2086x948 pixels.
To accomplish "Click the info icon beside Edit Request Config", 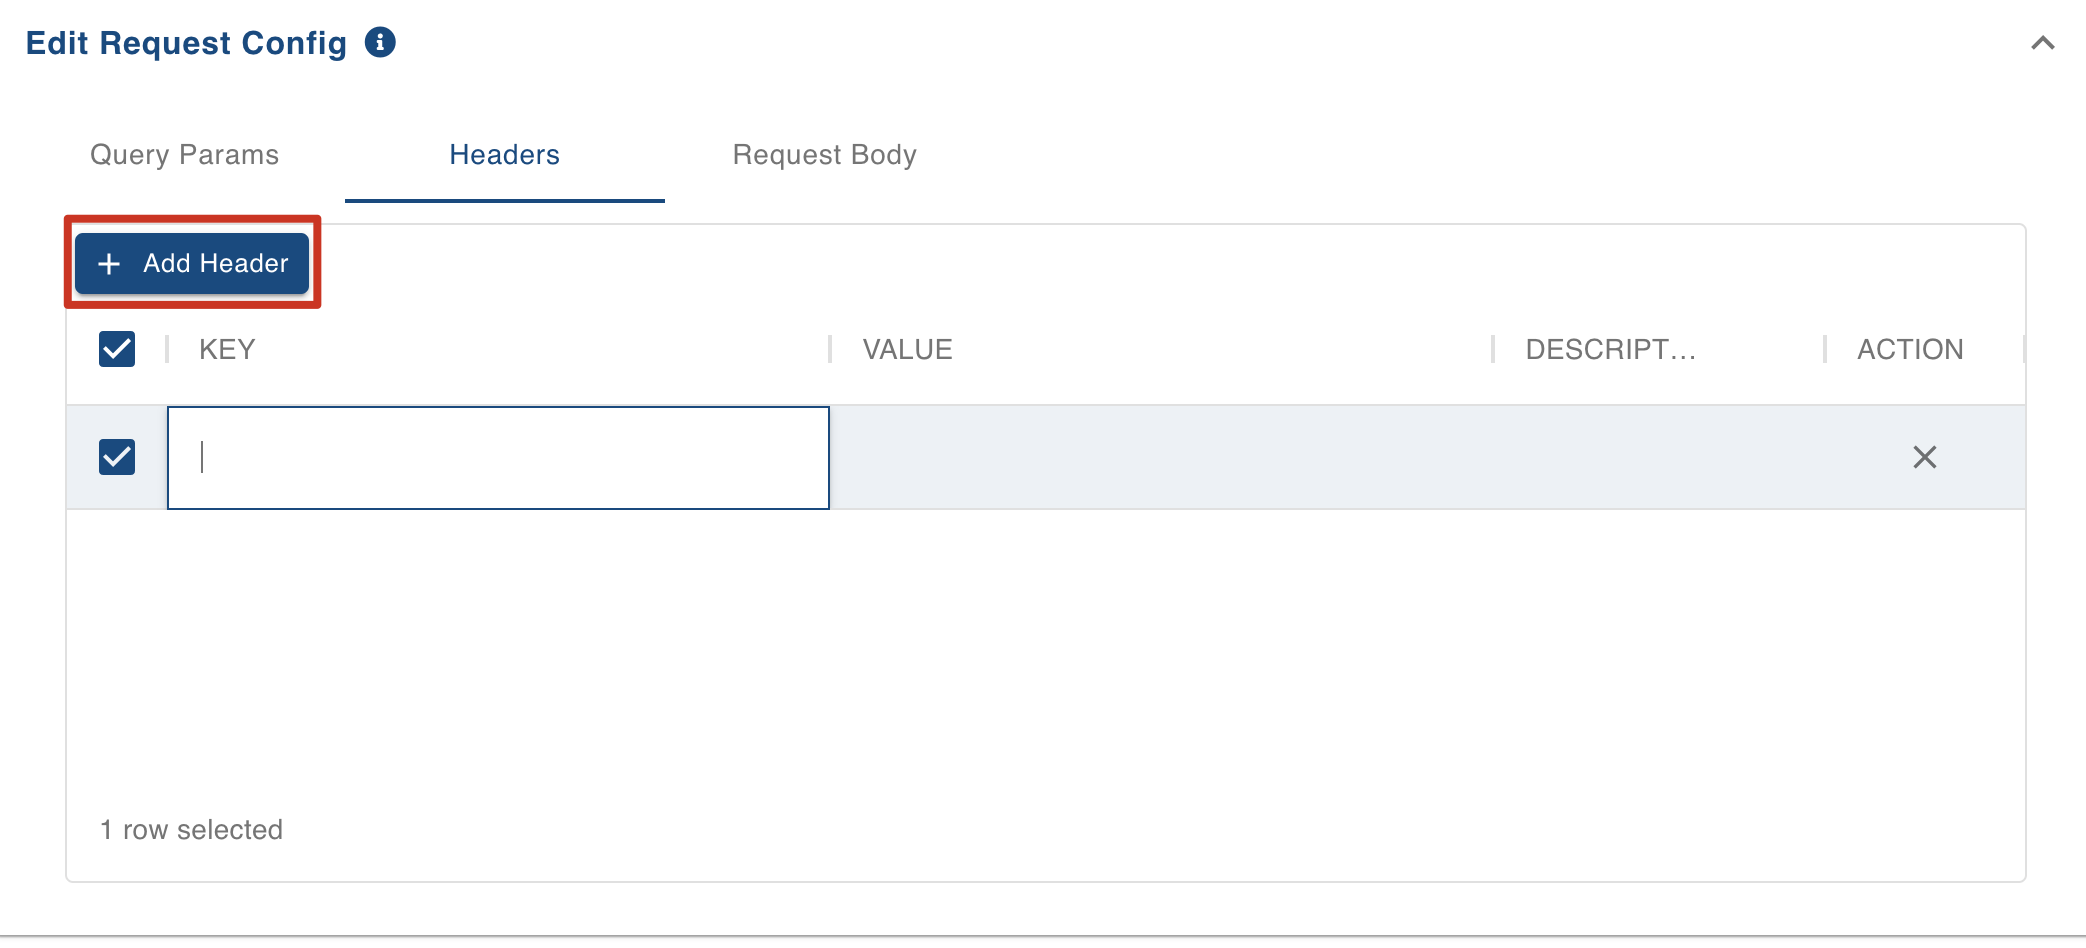I will (380, 42).
